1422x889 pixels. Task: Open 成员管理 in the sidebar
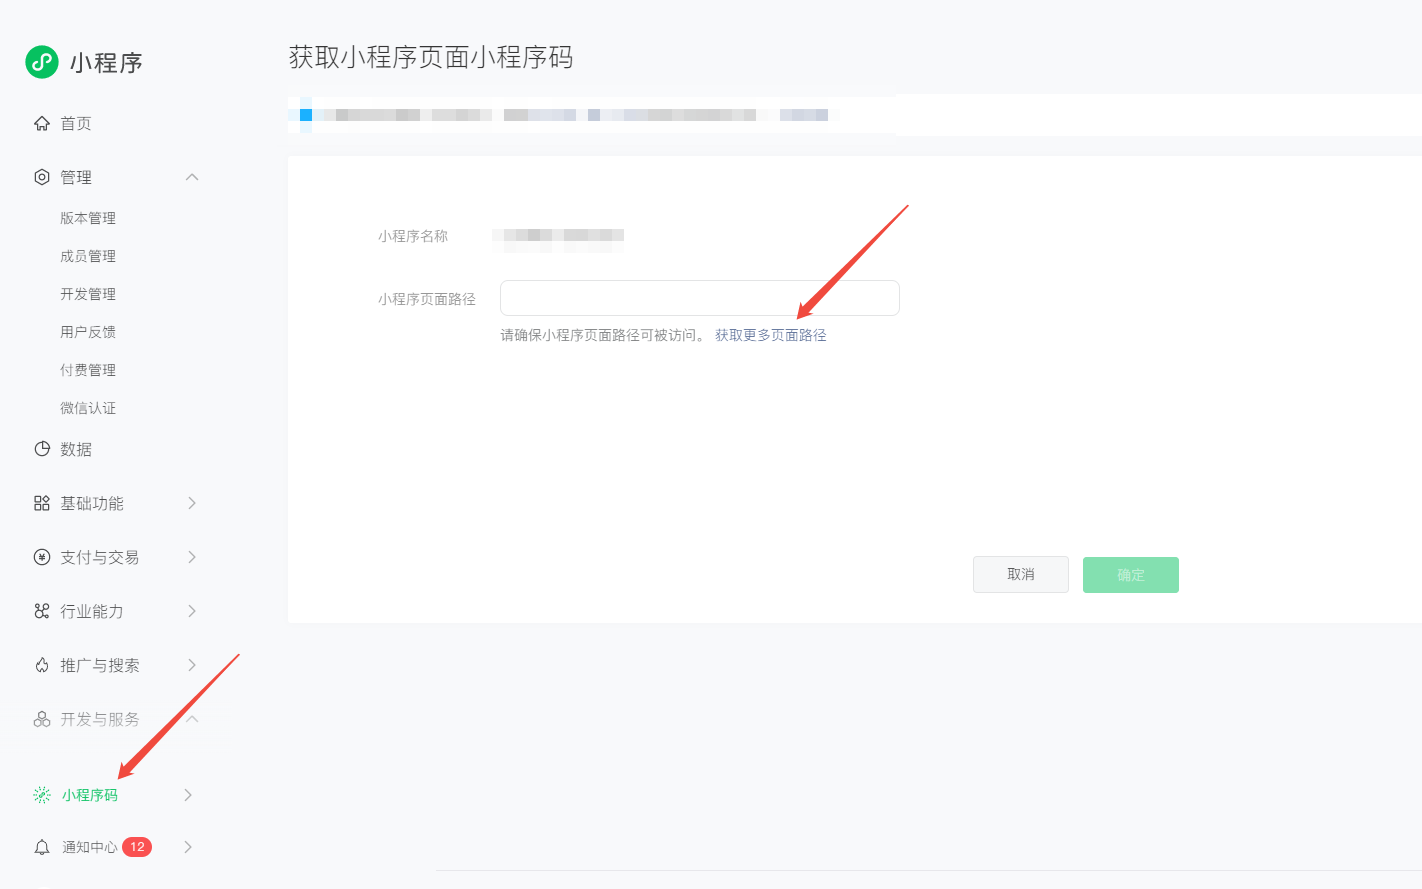[x=88, y=256]
